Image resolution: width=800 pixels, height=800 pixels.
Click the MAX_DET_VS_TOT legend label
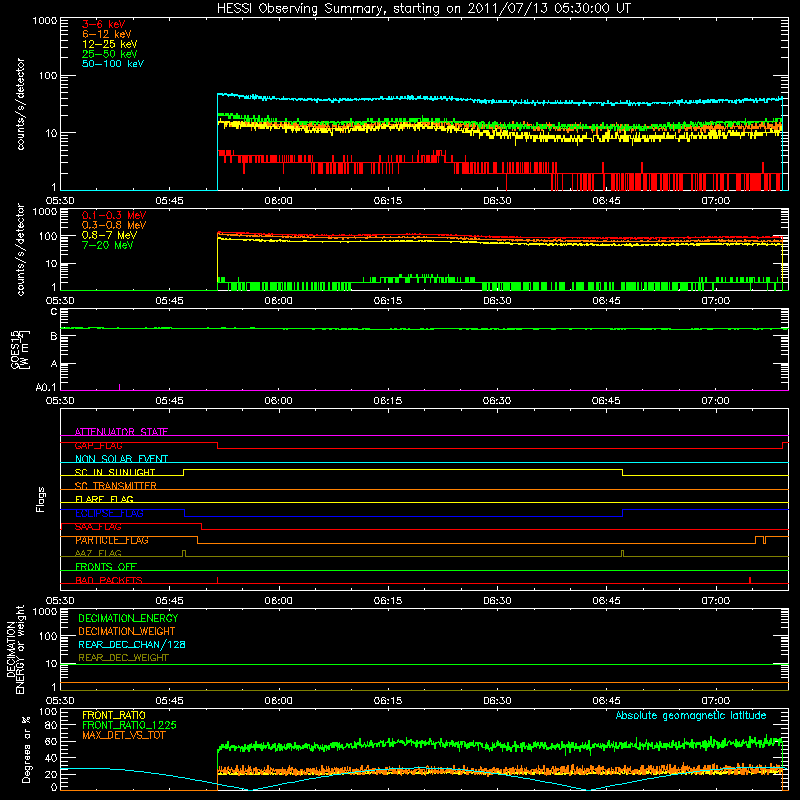click(x=123, y=735)
